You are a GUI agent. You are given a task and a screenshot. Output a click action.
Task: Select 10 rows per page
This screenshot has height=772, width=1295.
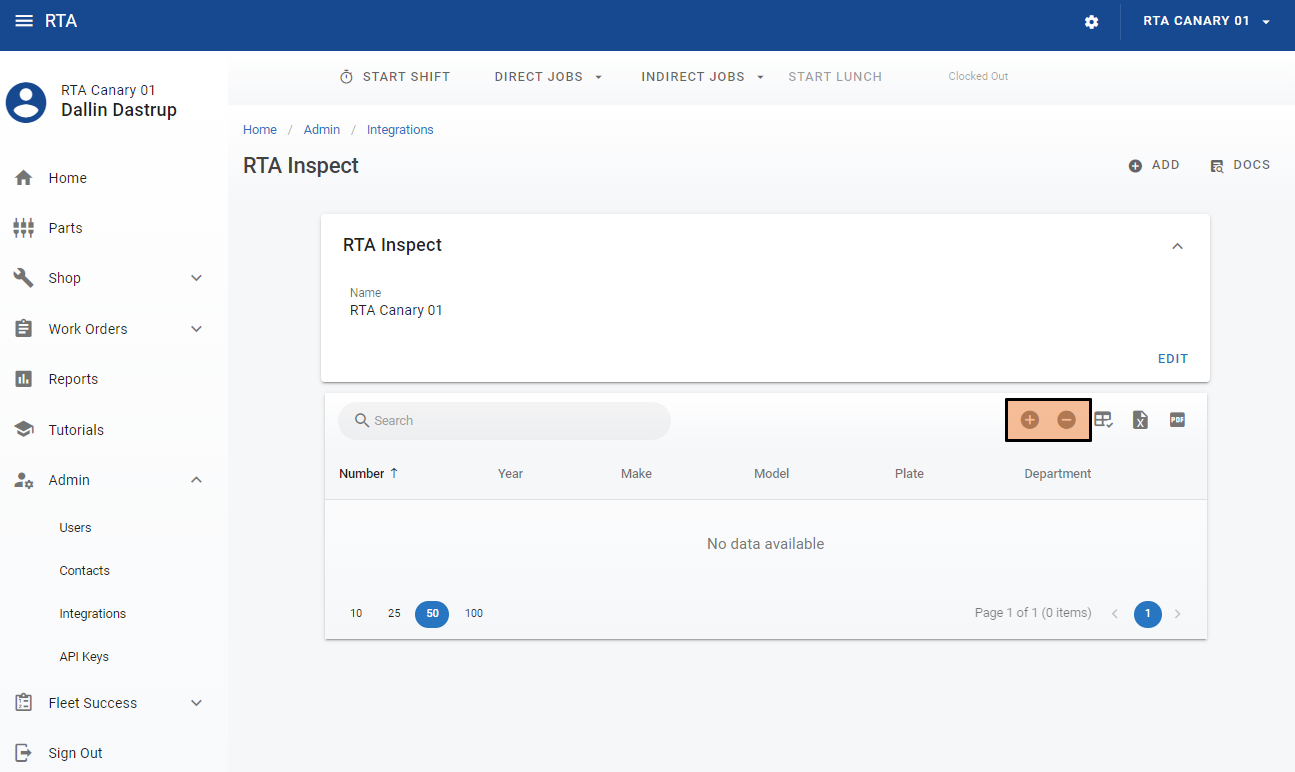(356, 614)
